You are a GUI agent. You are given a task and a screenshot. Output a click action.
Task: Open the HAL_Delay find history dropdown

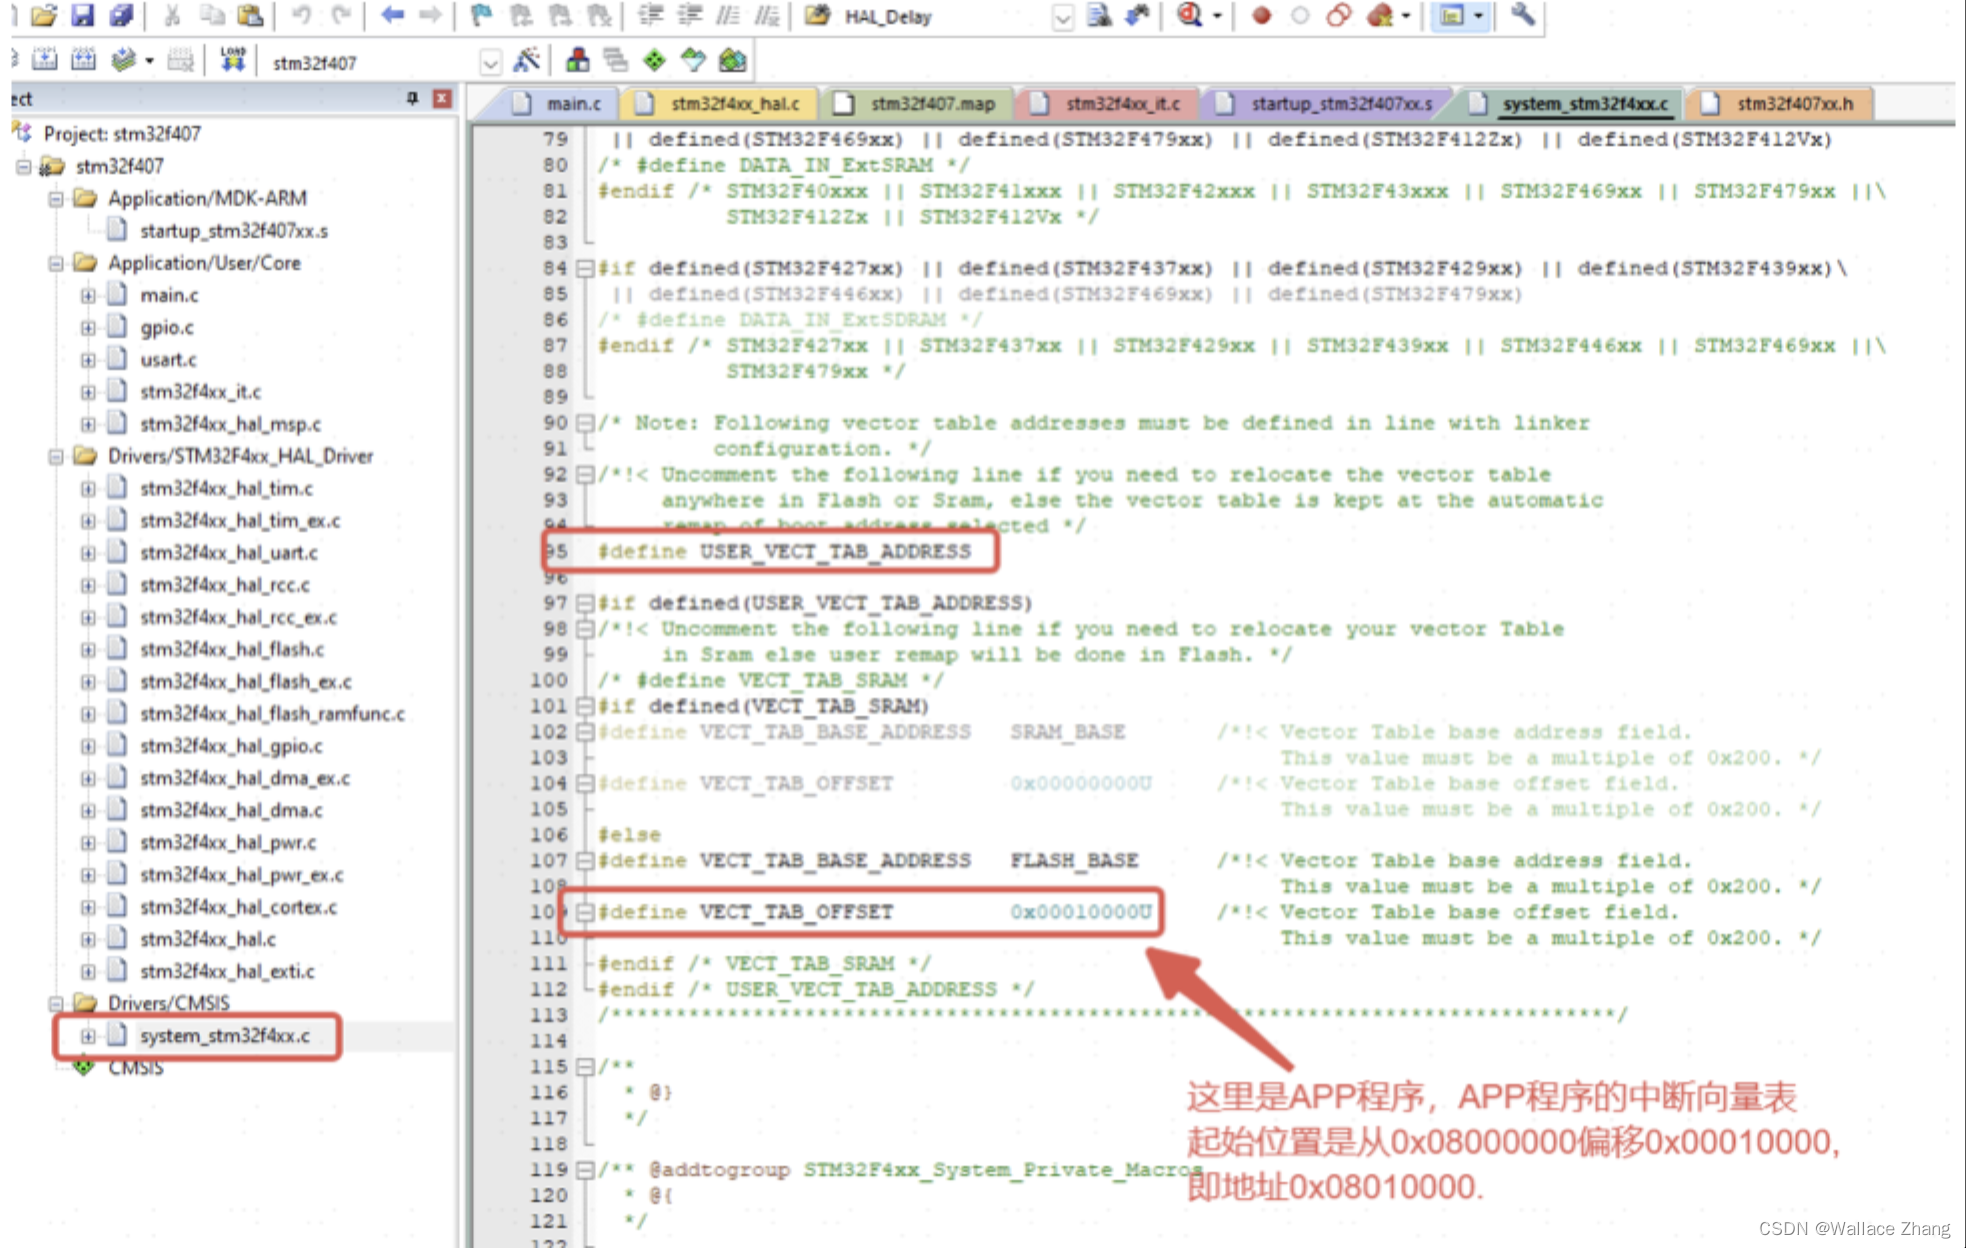[1062, 17]
